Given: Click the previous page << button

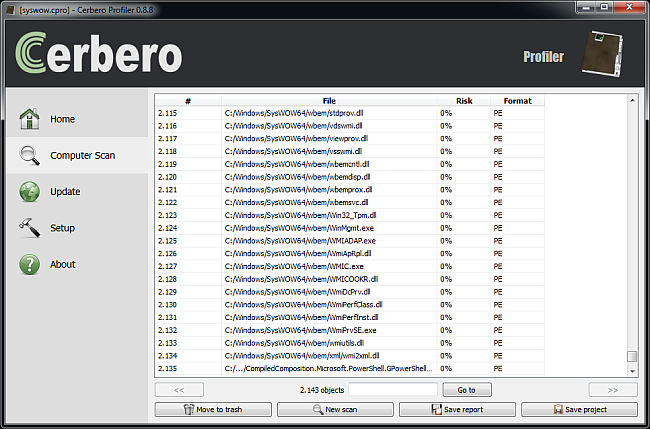Looking at the screenshot, I should (179, 390).
